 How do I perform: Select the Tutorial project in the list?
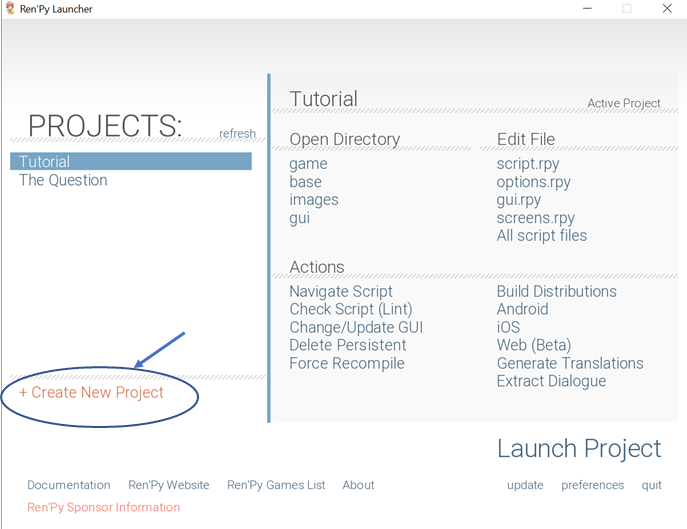(131, 161)
